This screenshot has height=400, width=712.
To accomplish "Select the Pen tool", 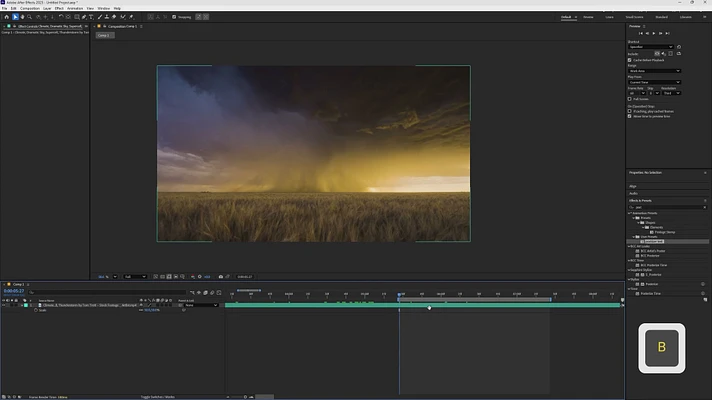I will [x=84, y=17].
